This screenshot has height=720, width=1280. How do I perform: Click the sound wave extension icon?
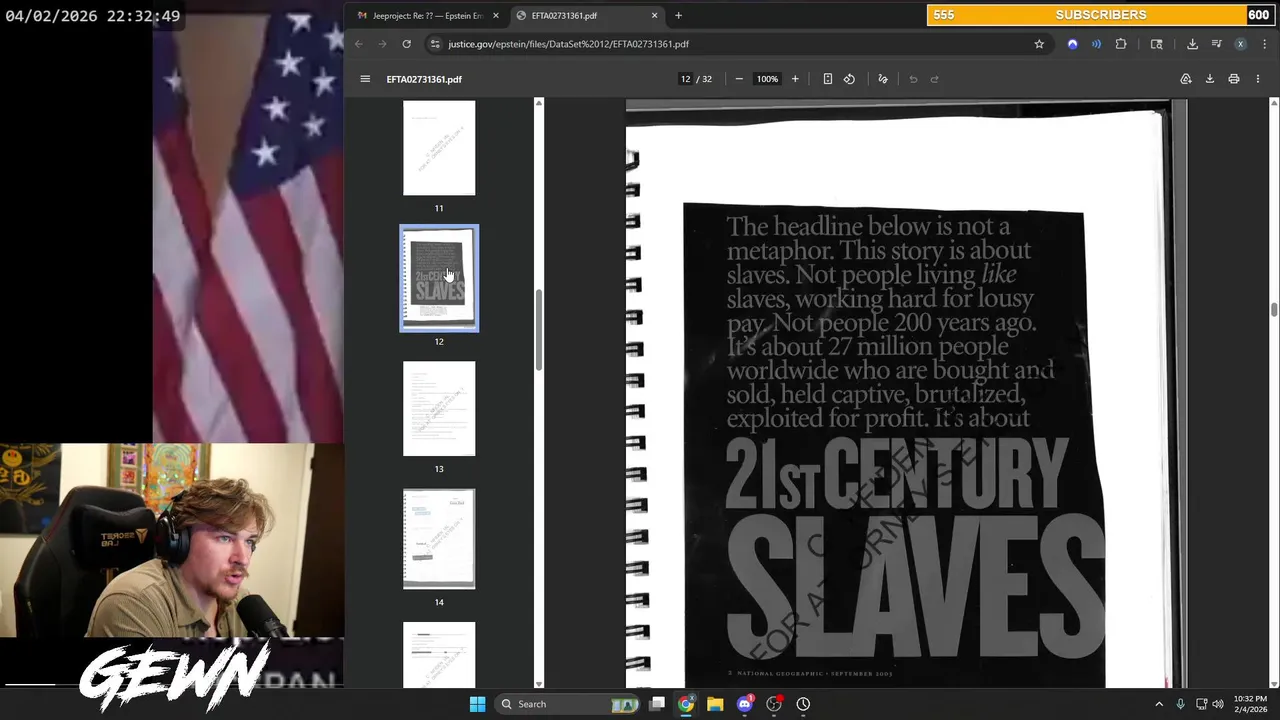pos(1097,44)
